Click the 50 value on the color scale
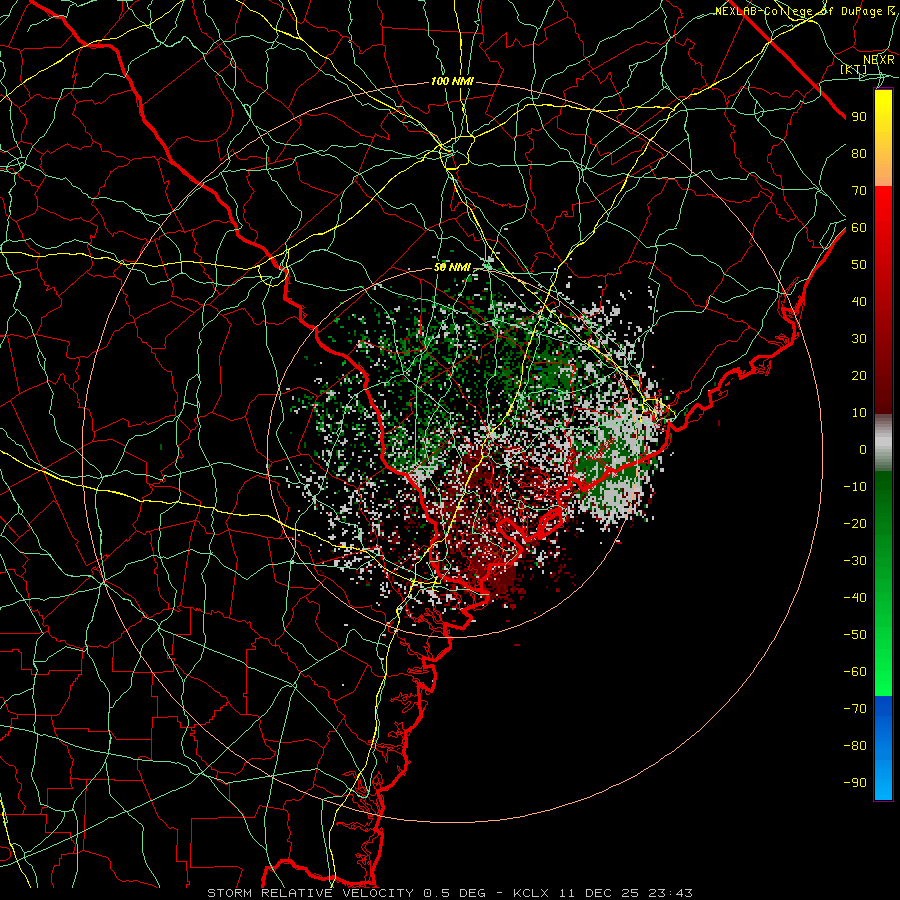 pyautogui.click(x=859, y=265)
